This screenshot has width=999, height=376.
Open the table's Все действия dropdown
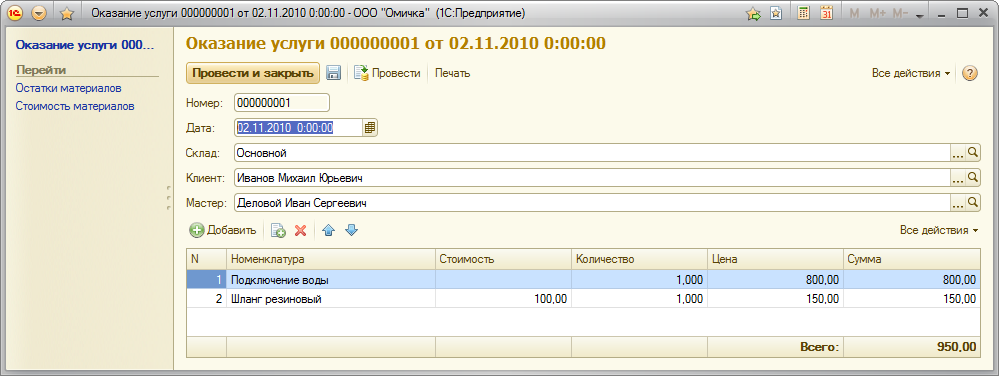click(x=939, y=230)
